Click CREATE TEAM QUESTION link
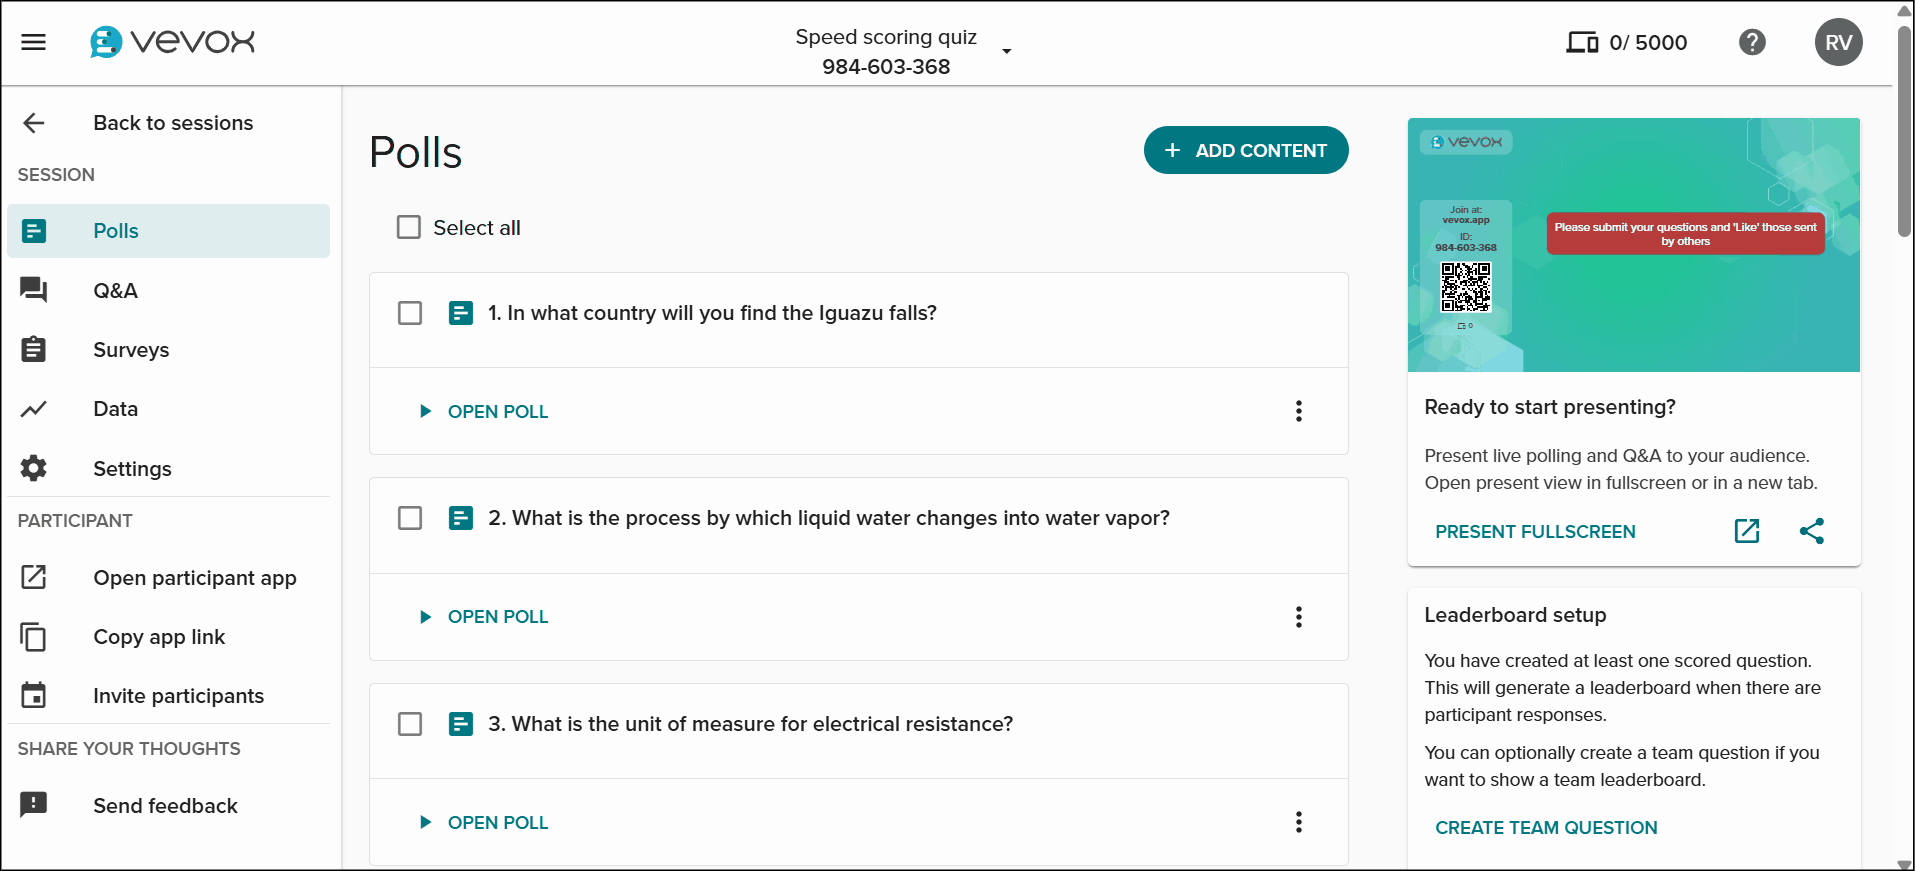 [x=1545, y=827]
